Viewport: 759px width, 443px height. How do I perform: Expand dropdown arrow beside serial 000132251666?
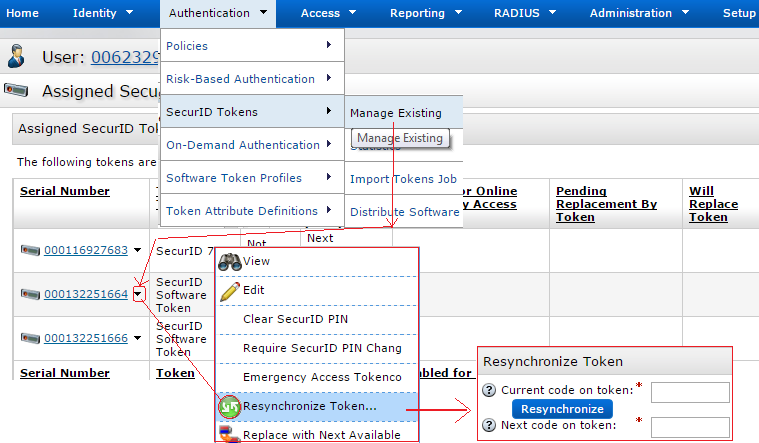point(137,339)
